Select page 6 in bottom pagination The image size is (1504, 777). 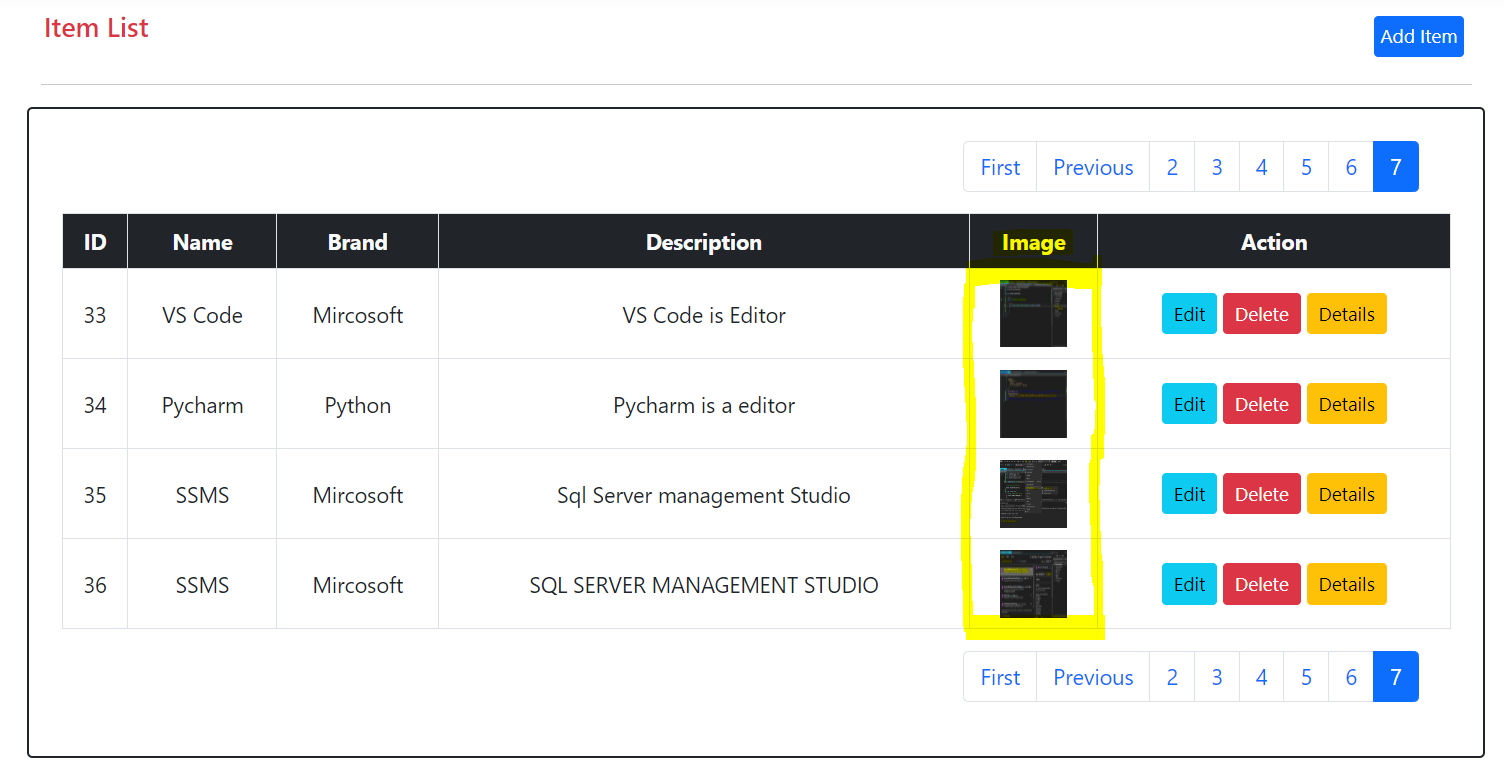tap(1351, 677)
